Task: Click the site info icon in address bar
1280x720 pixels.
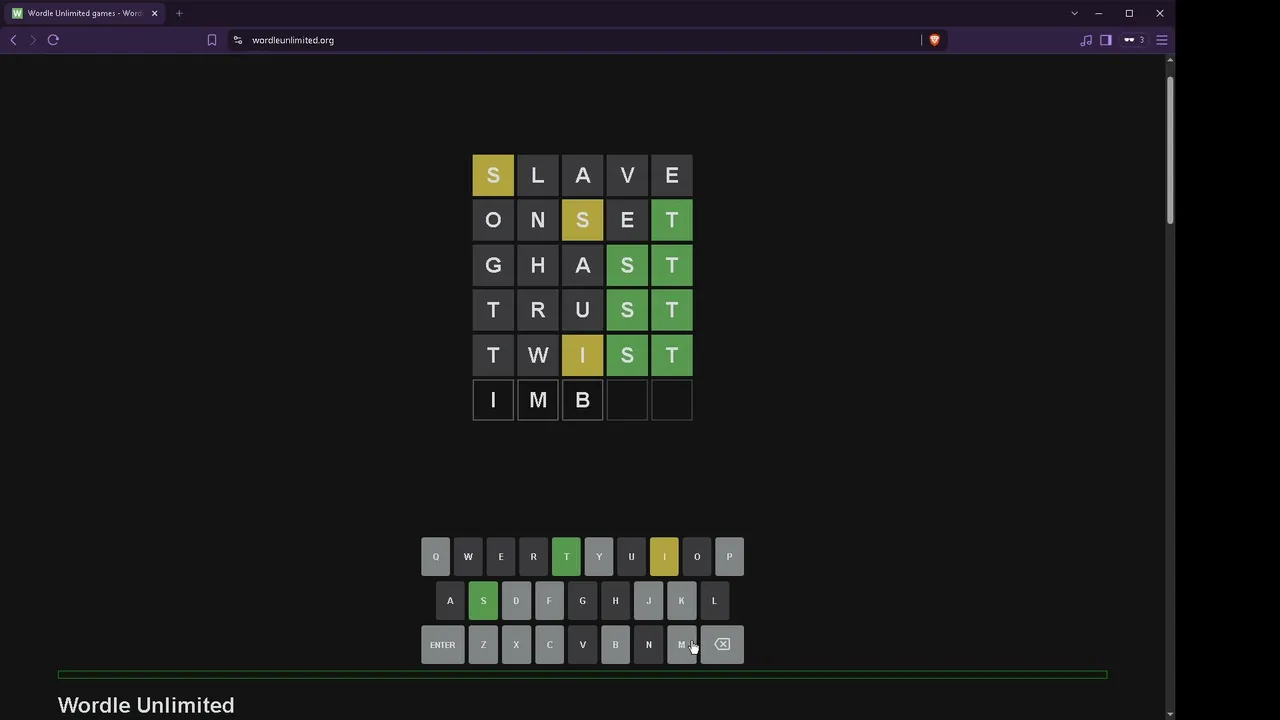Action: pyautogui.click(x=238, y=40)
